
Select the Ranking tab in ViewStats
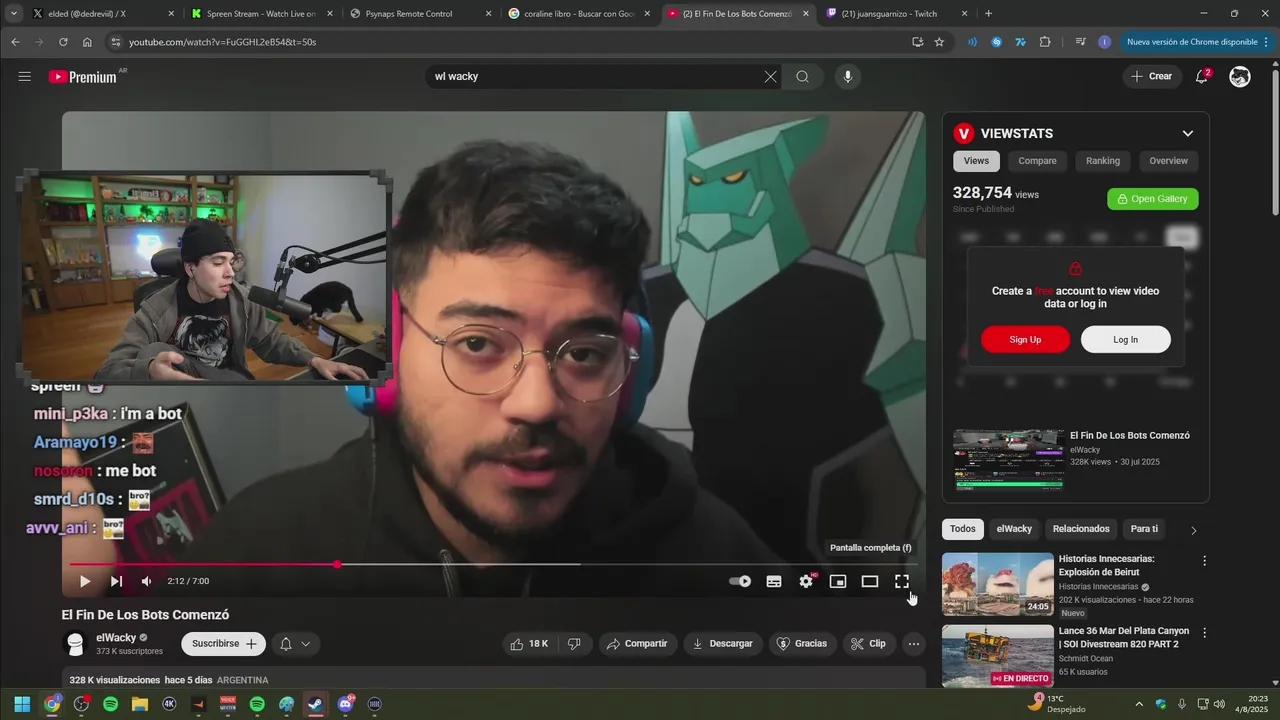pyautogui.click(x=1103, y=161)
